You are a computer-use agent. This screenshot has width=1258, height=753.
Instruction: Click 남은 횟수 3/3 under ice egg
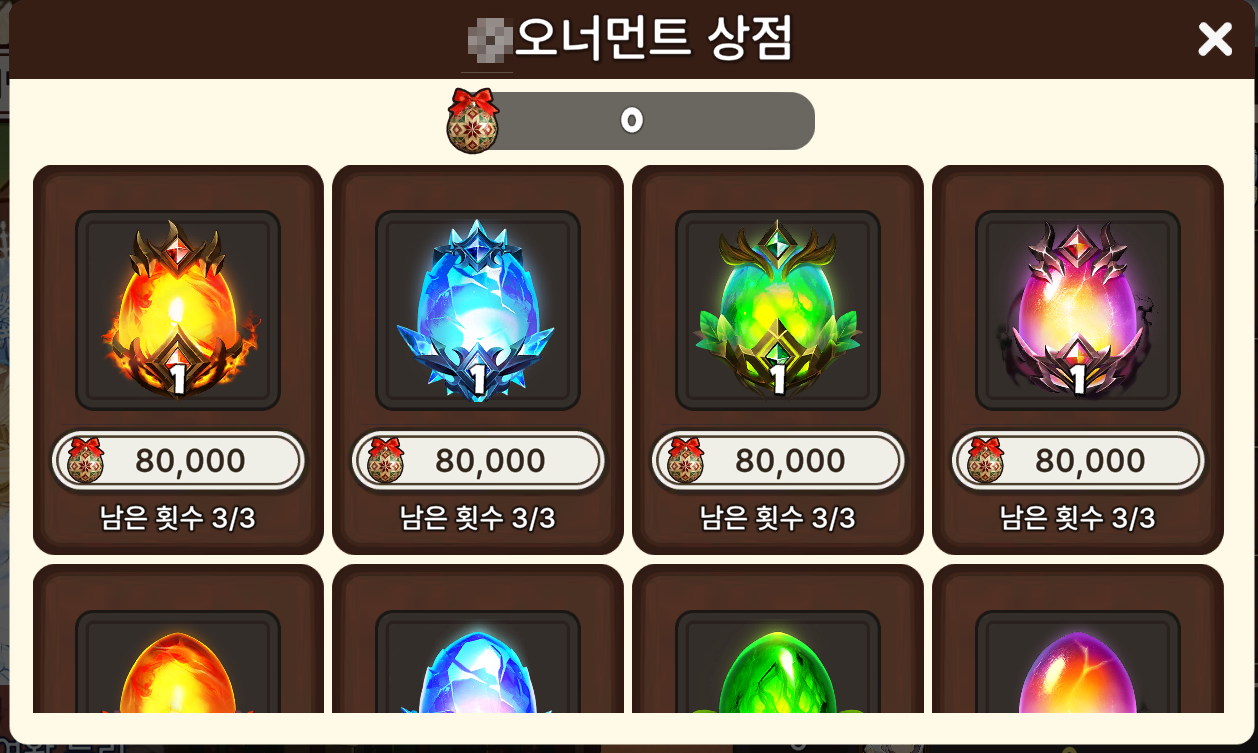pyautogui.click(x=478, y=518)
